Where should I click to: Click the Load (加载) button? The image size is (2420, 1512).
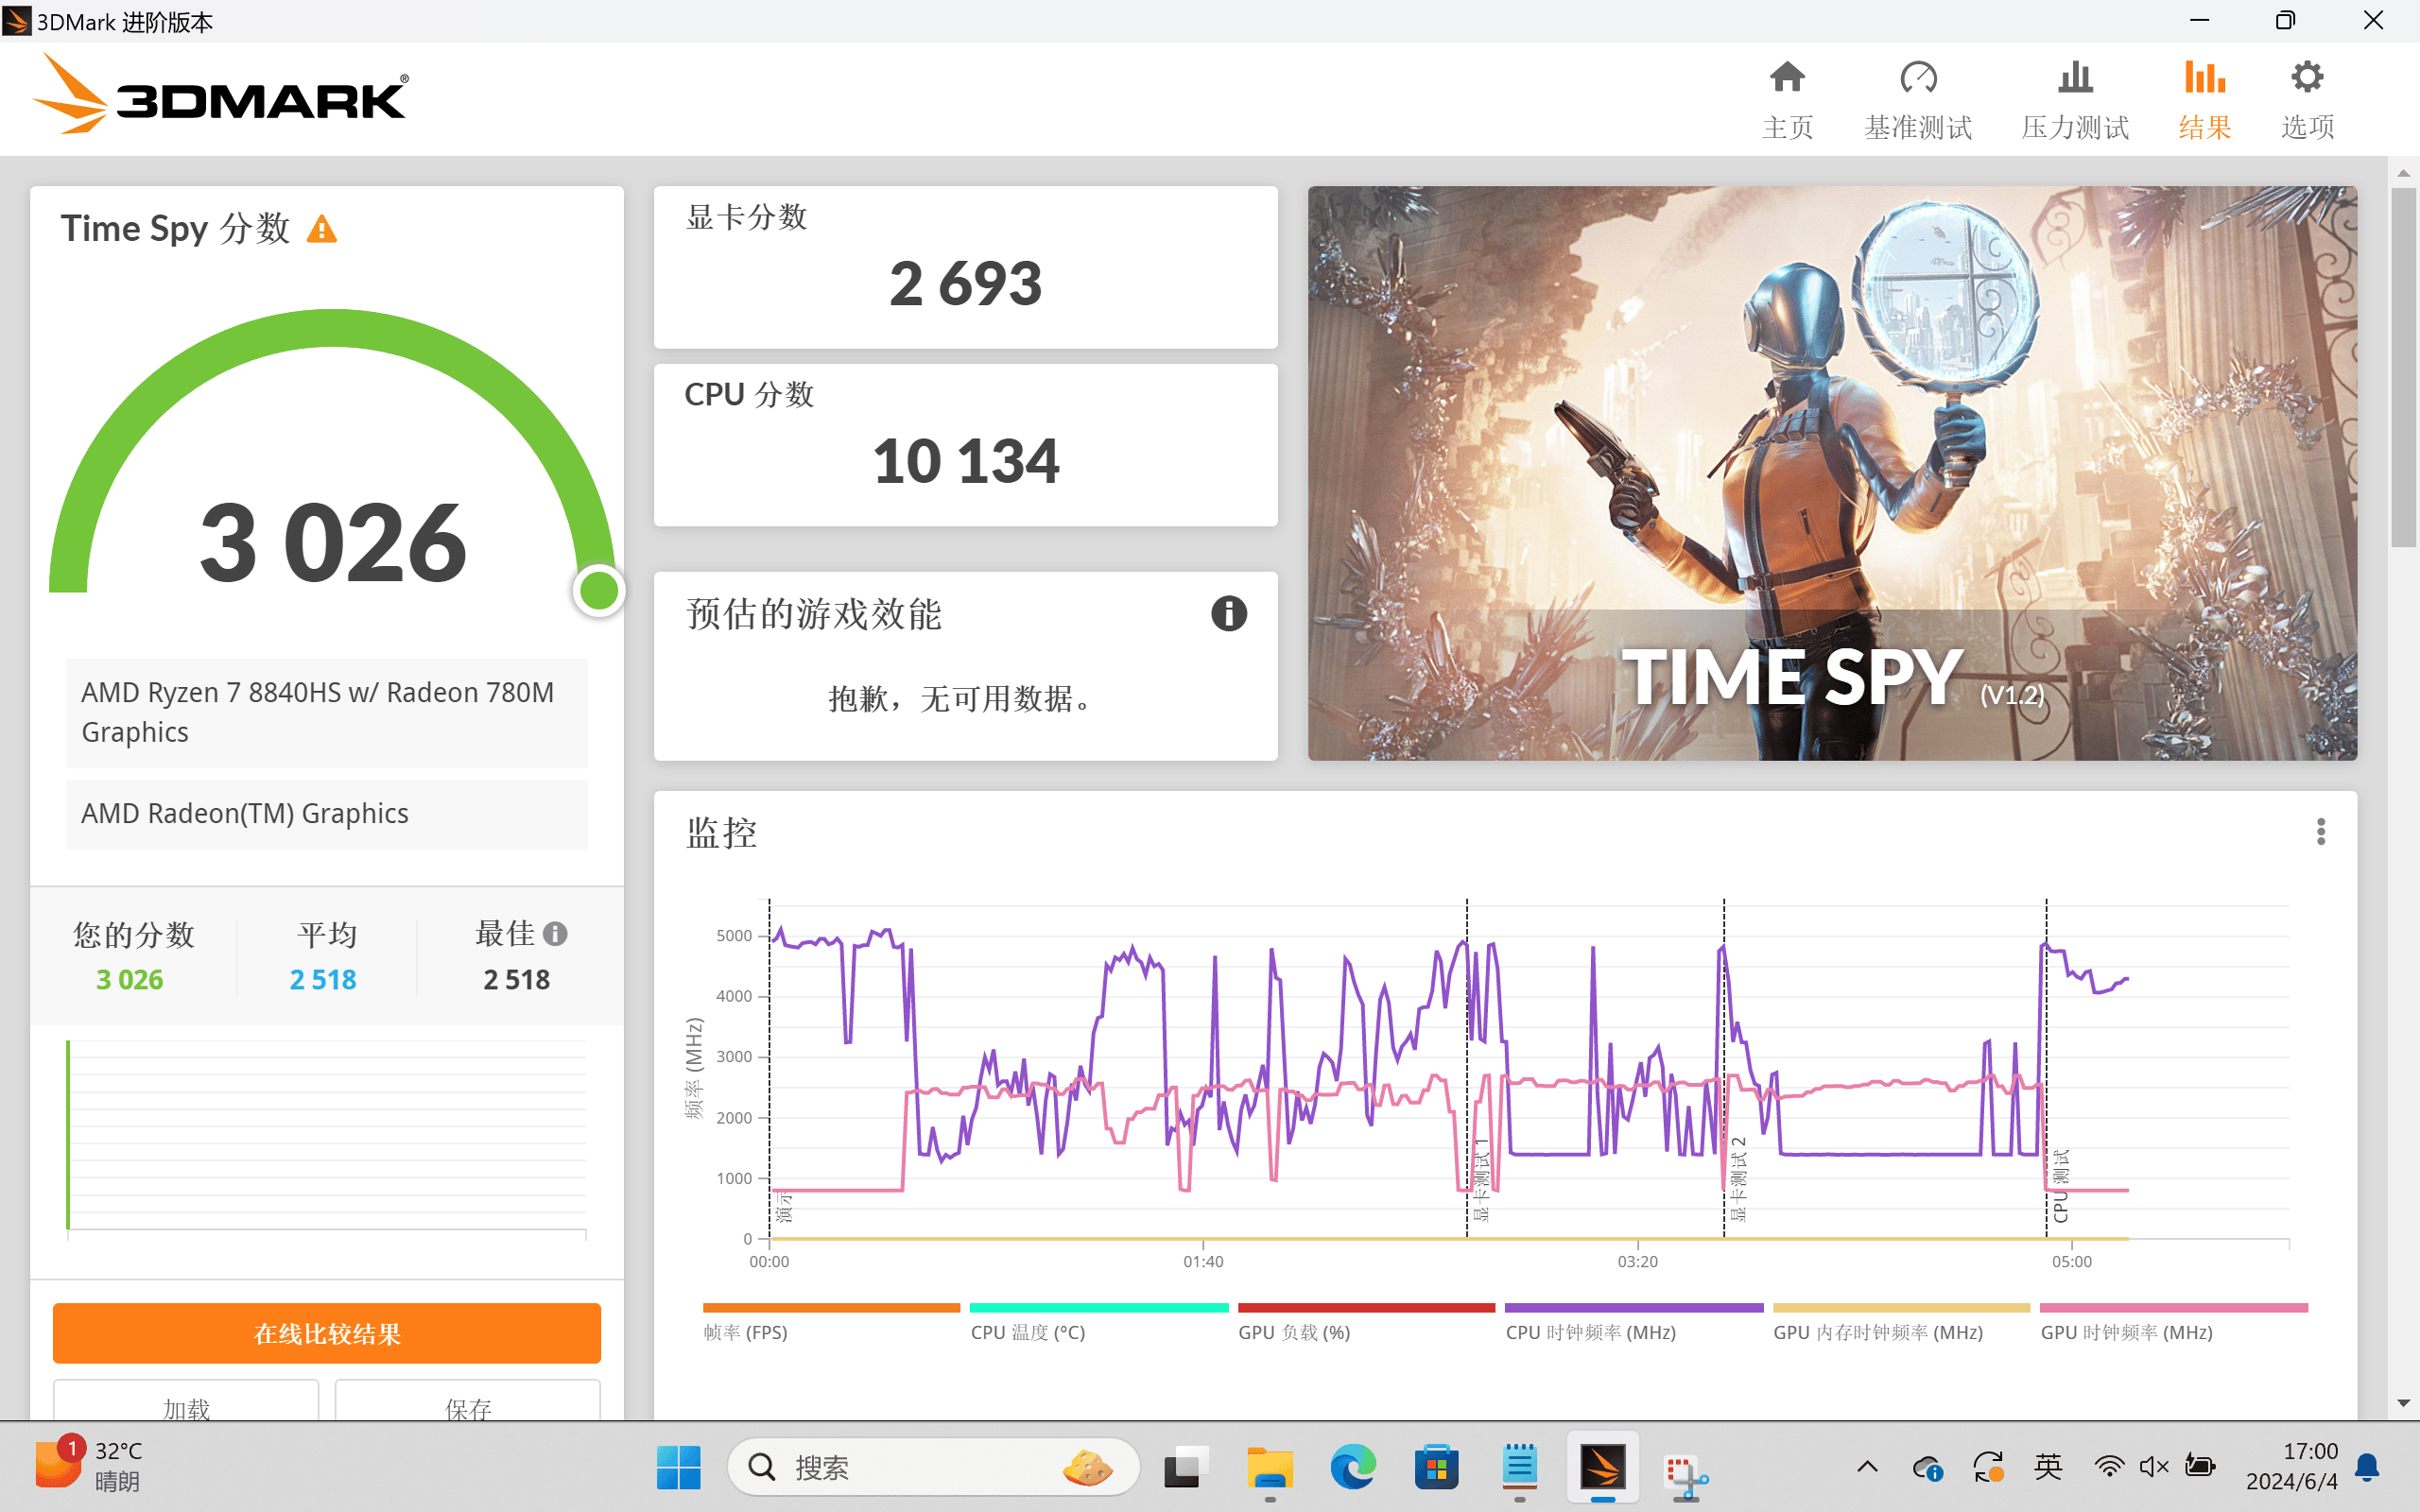186,1404
